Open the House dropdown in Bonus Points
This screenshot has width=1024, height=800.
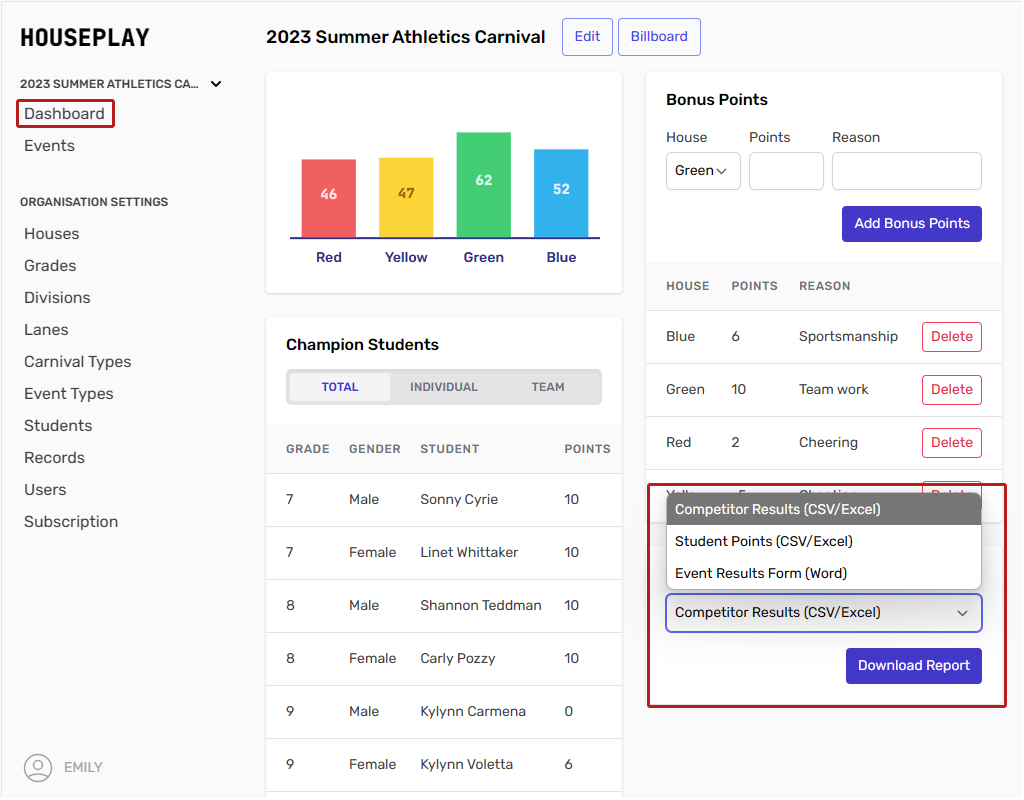coord(703,171)
